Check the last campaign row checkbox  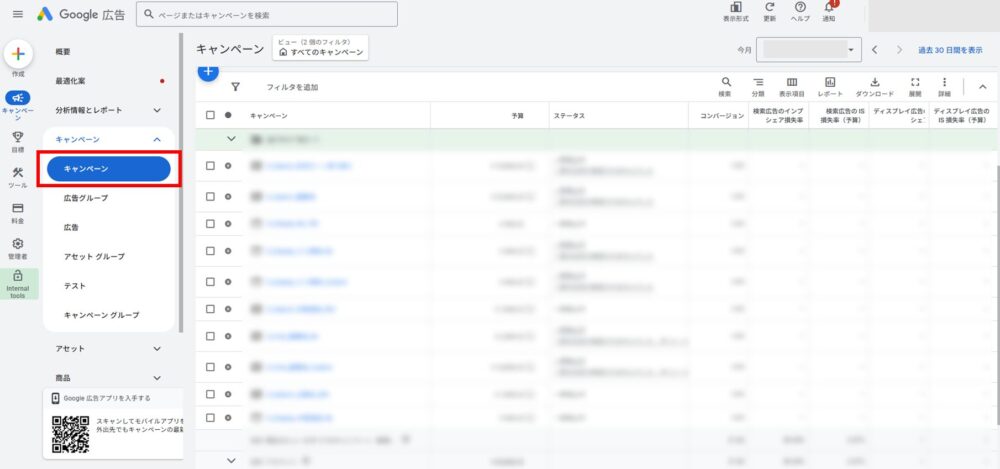[x=210, y=417]
